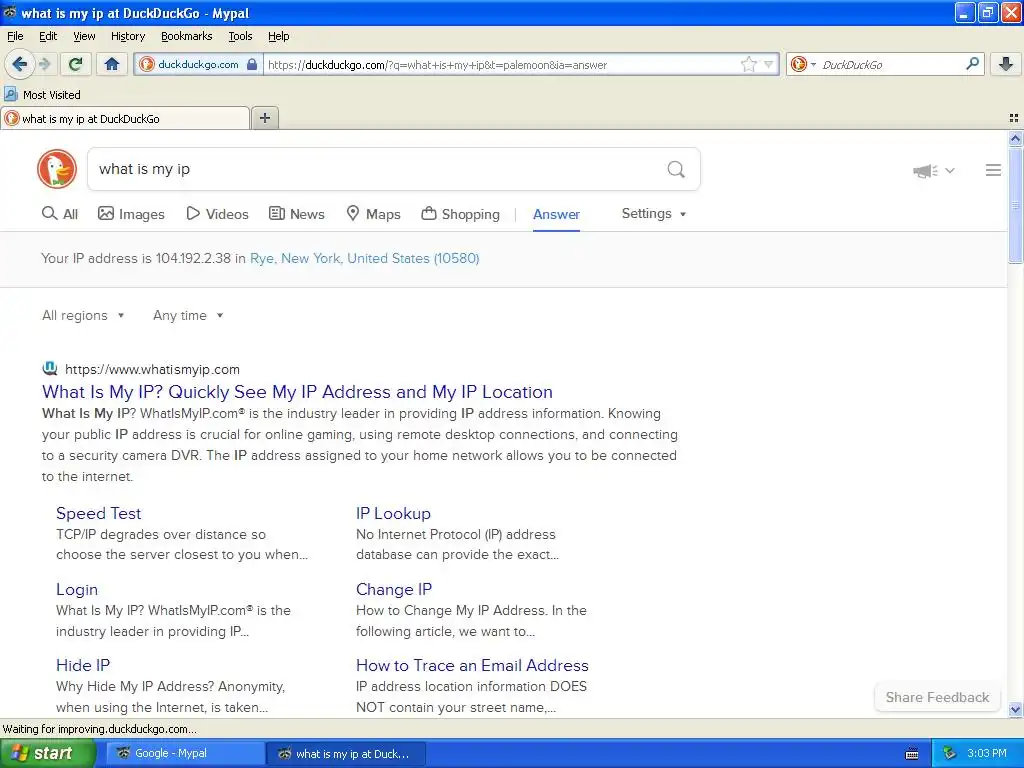Click the Share Feedback button
The height and width of the screenshot is (768, 1024).
[937, 697]
